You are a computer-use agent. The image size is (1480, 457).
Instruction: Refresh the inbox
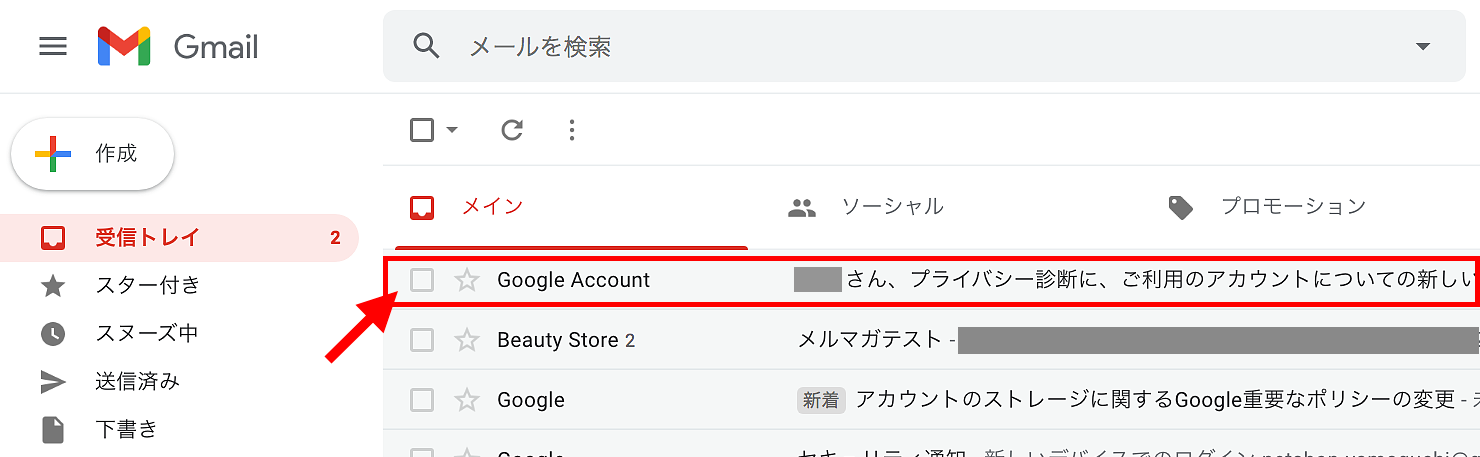[x=512, y=130]
